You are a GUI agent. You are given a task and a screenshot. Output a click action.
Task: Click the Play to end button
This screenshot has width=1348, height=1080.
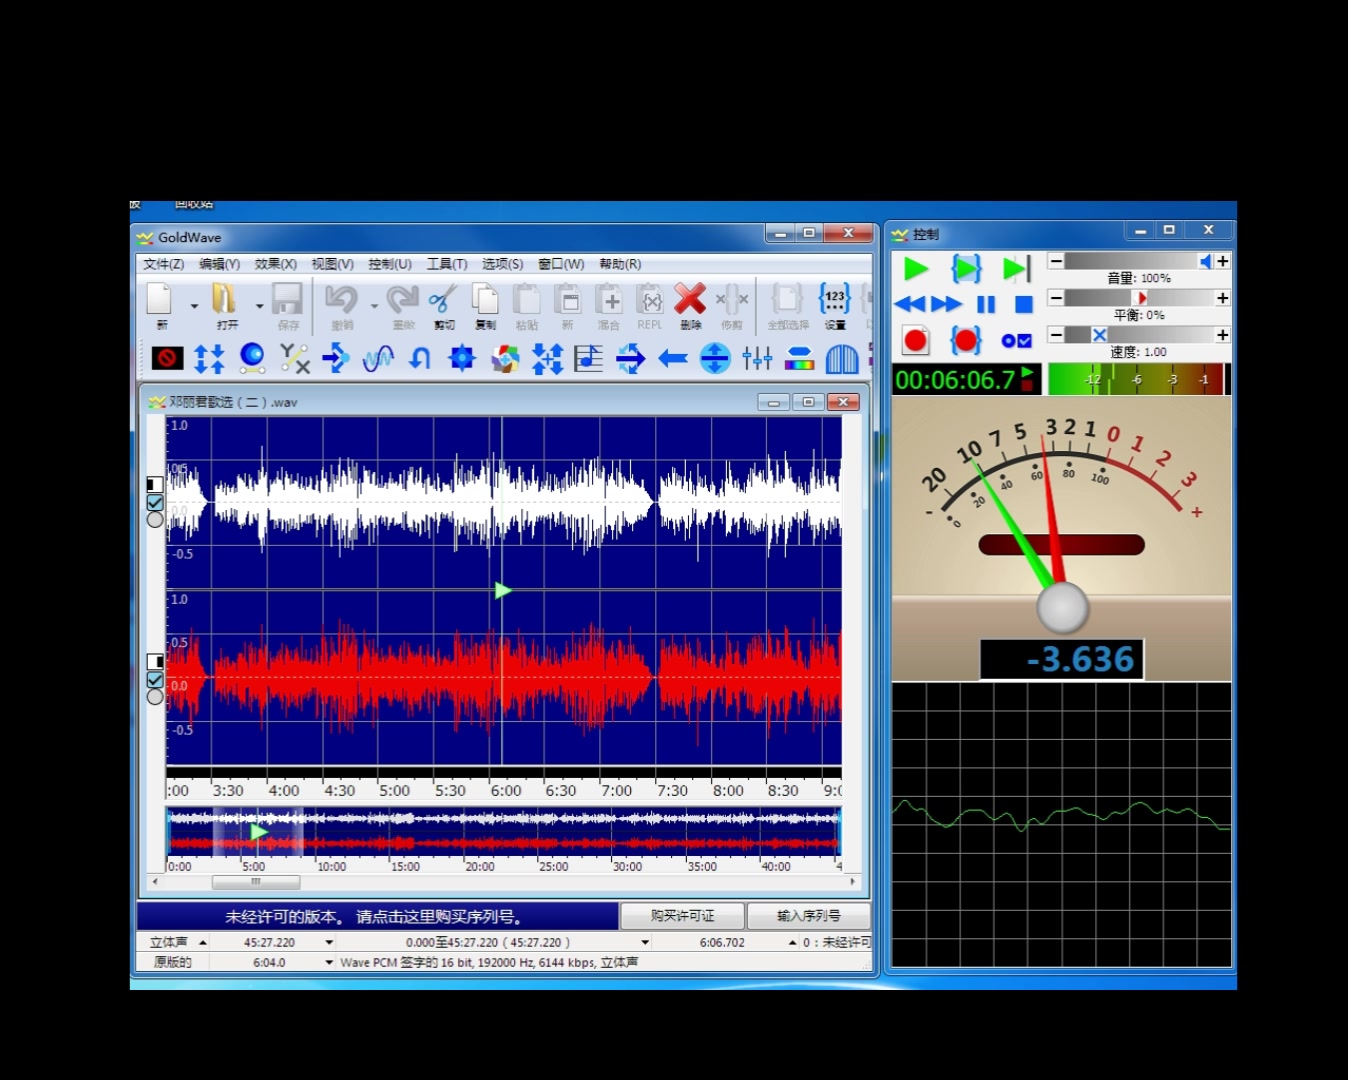click(1016, 268)
